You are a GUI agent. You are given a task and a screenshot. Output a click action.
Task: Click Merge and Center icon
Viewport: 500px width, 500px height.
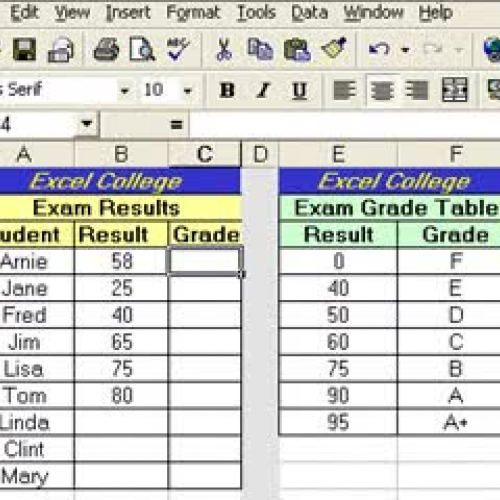pyautogui.click(x=454, y=90)
